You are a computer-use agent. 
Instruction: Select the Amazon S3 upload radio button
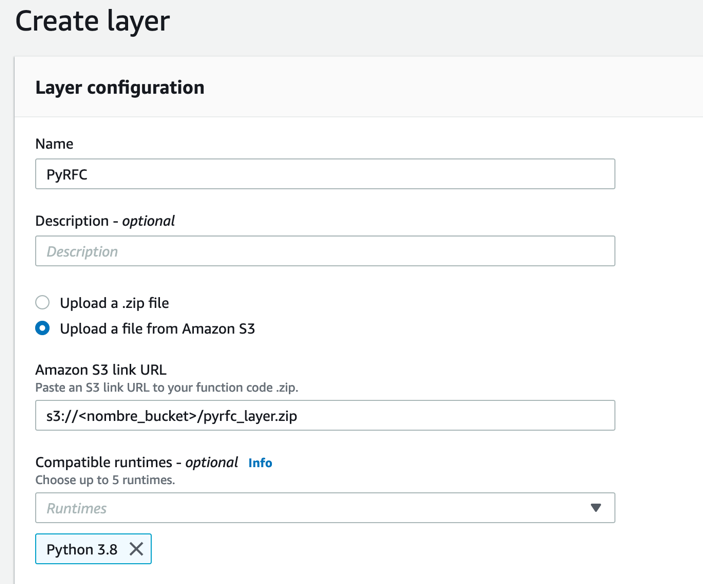tap(42, 328)
